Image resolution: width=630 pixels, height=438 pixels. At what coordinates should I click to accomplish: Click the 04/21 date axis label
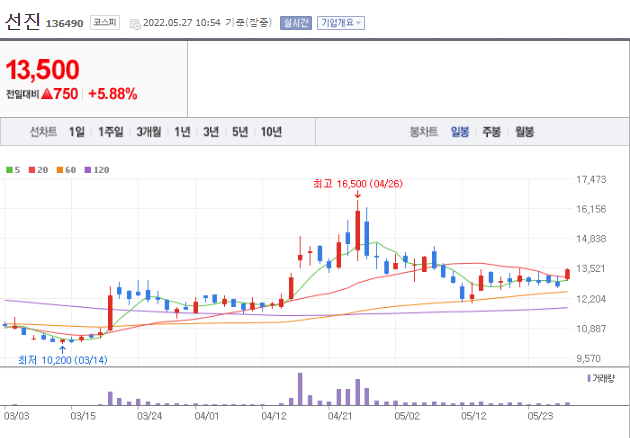coord(340,416)
